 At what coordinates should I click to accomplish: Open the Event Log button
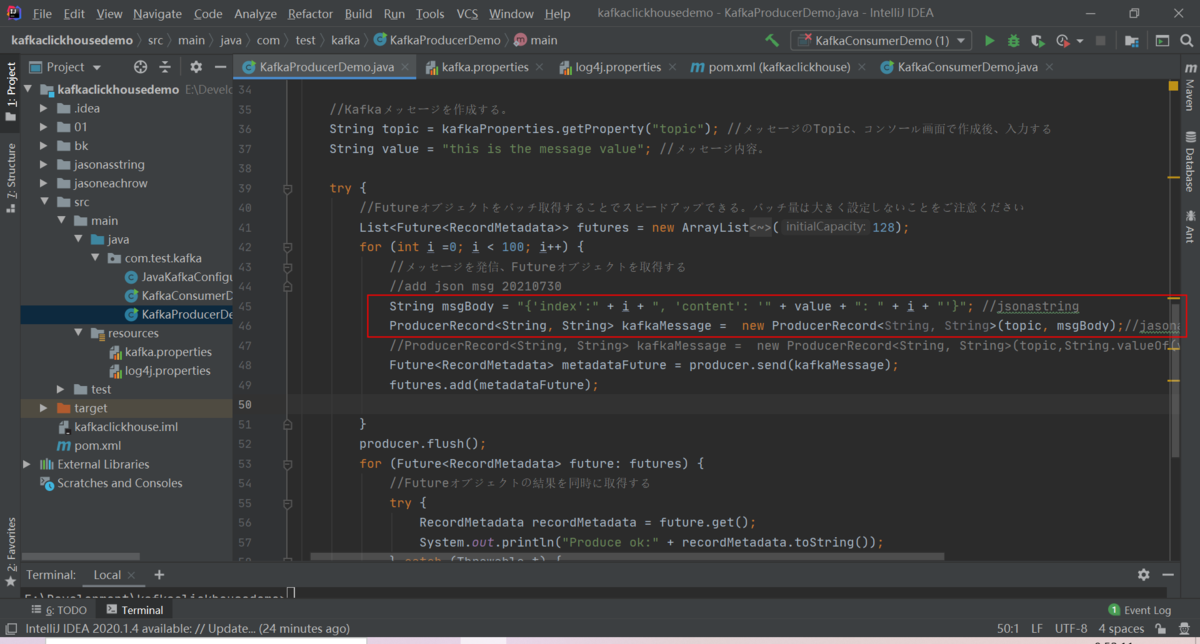[x=1139, y=610]
